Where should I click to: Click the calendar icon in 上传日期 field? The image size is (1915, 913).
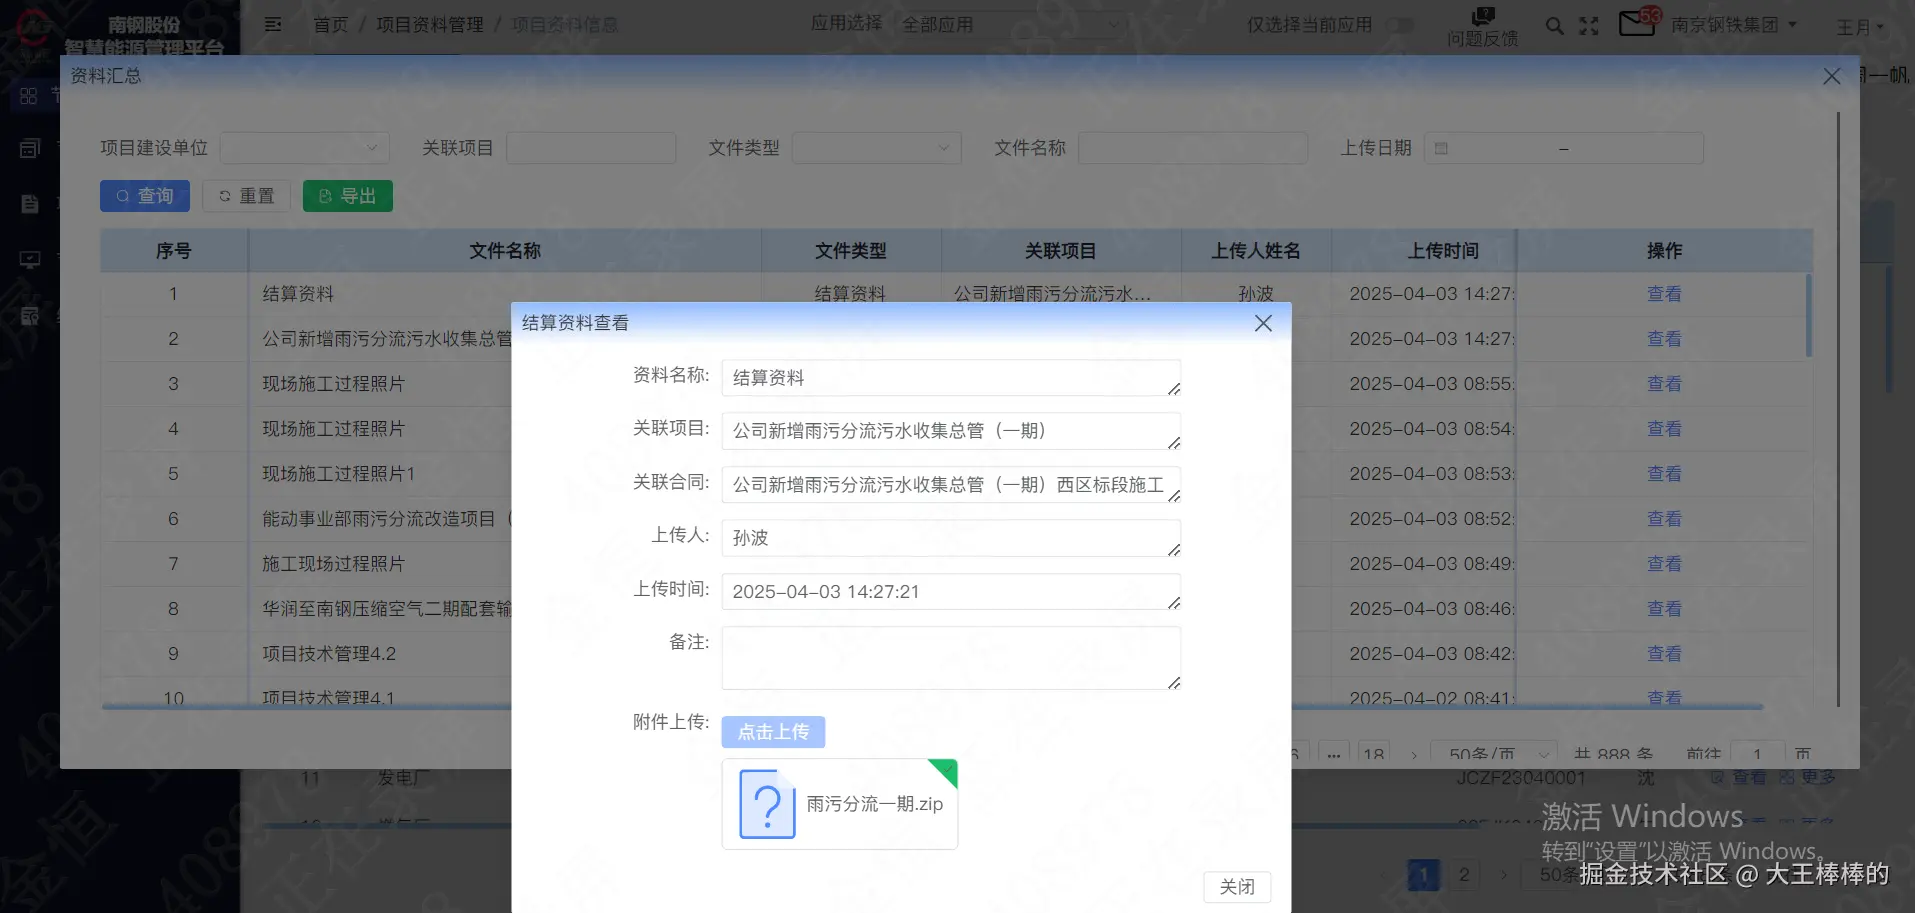click(x=1441, y=148)
